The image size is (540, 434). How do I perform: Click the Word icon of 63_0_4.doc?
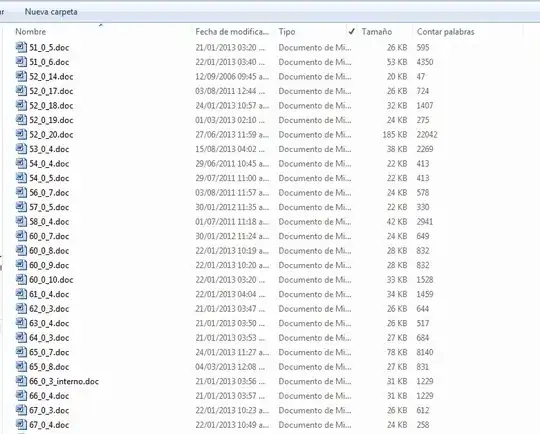(x=21, y=323)
